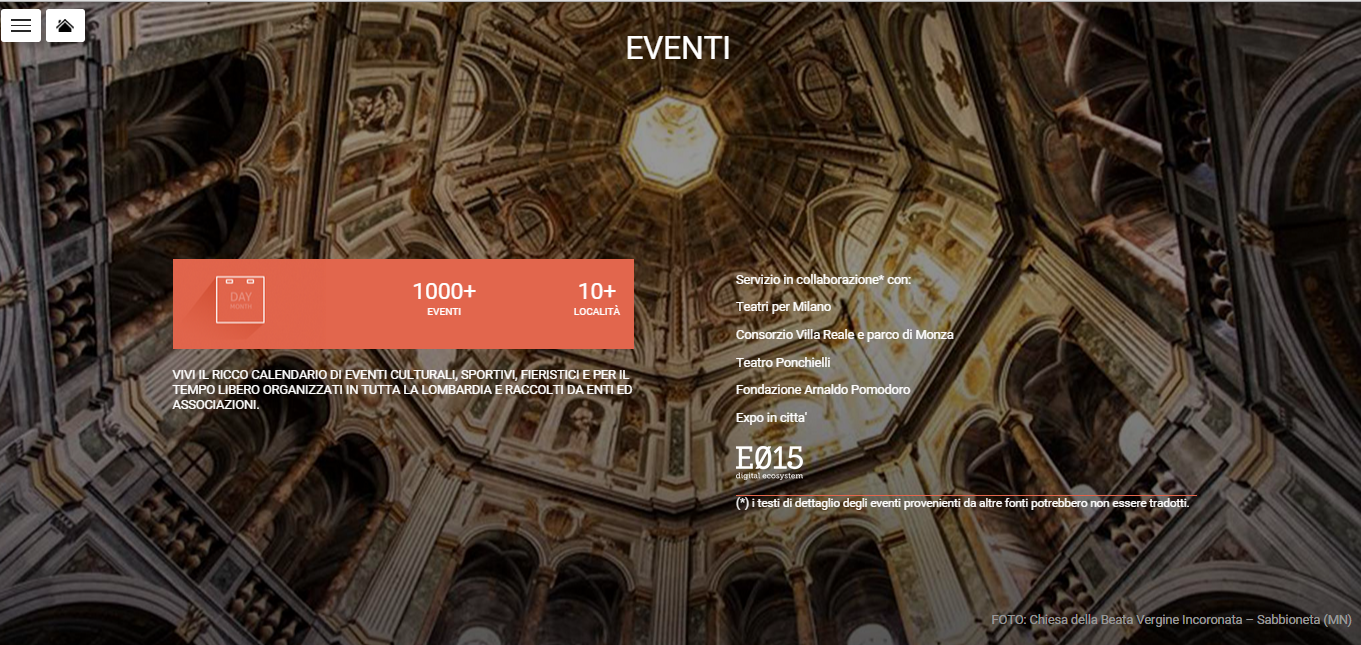
Task: Click the E015 digital ecosystem logo
Action: [x=769, y=461]
